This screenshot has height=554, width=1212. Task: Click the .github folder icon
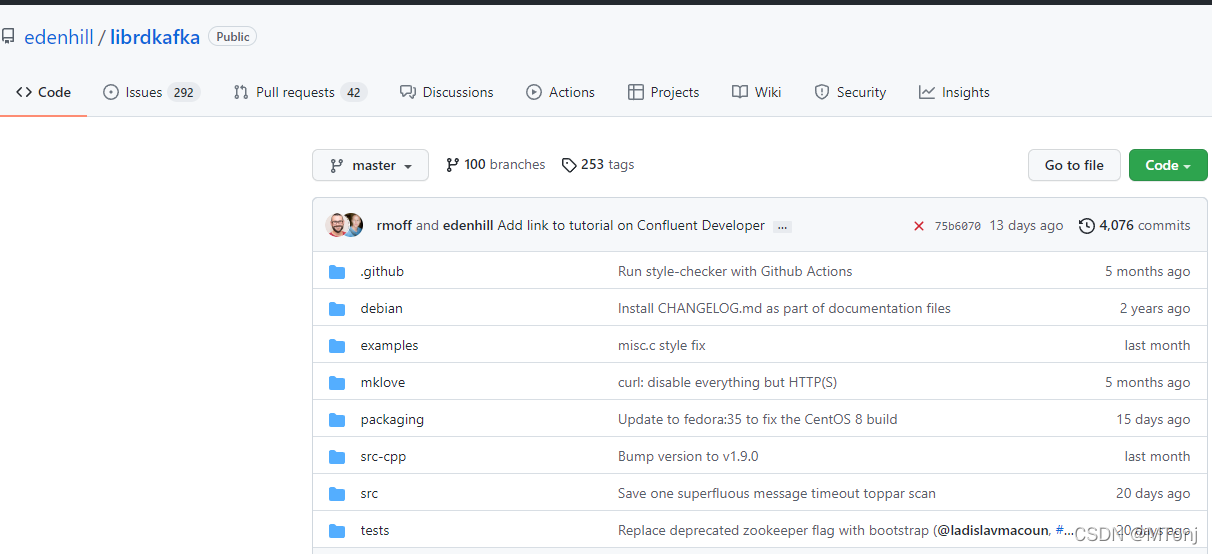click(337, 272)
